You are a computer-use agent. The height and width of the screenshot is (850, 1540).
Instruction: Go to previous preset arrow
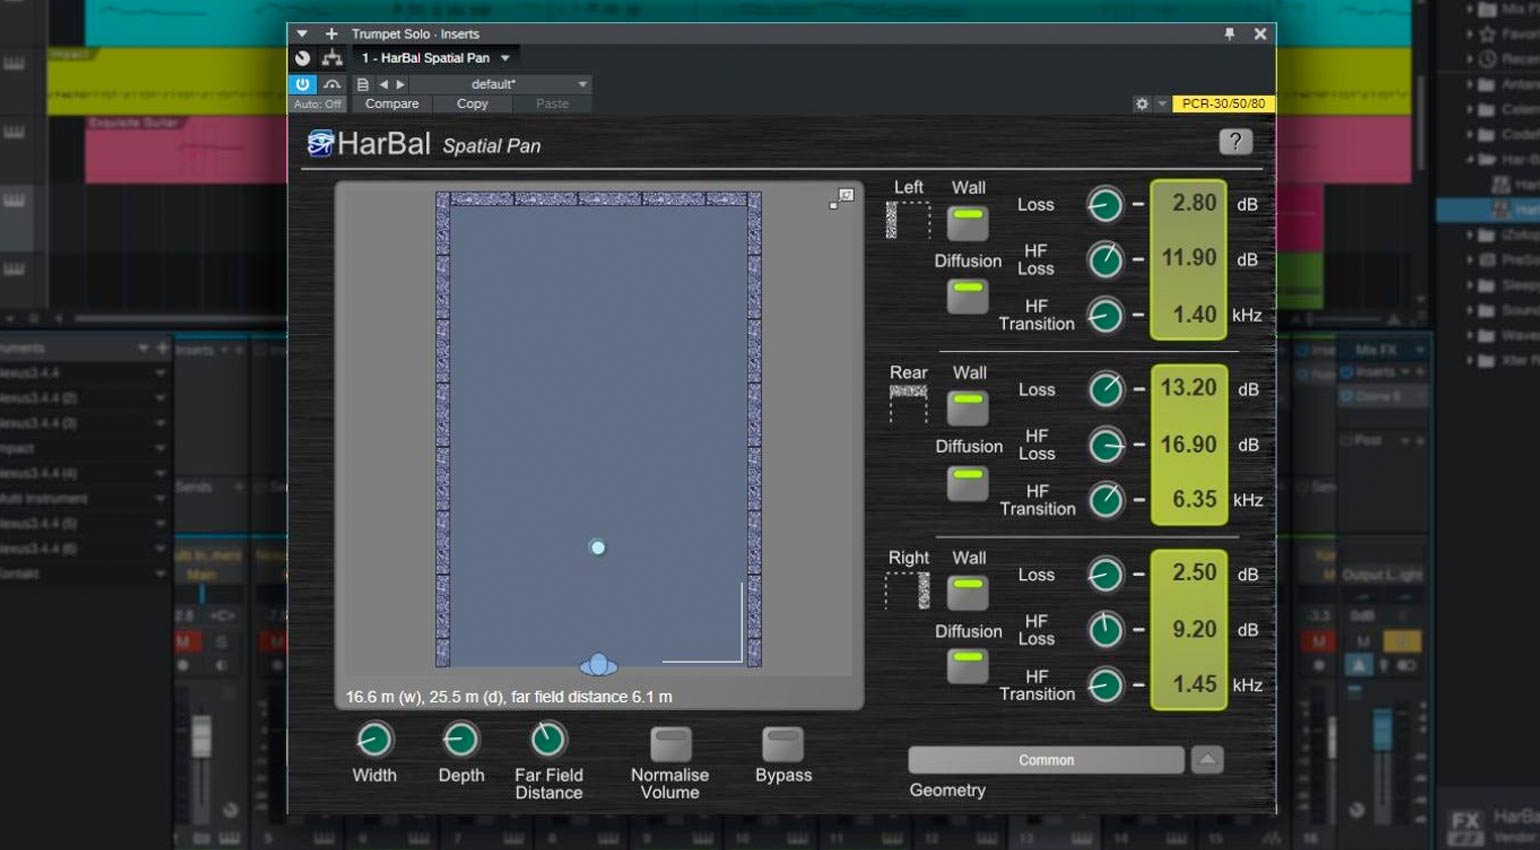(x=383, y=84)
